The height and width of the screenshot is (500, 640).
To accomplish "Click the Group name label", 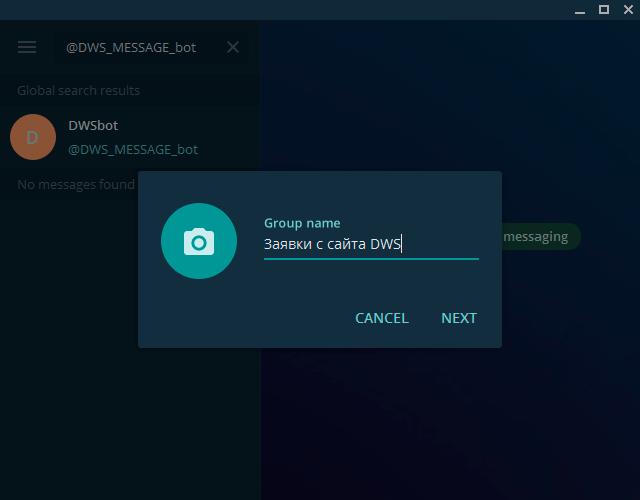I will pyautogui.click(x=302, y=223).
